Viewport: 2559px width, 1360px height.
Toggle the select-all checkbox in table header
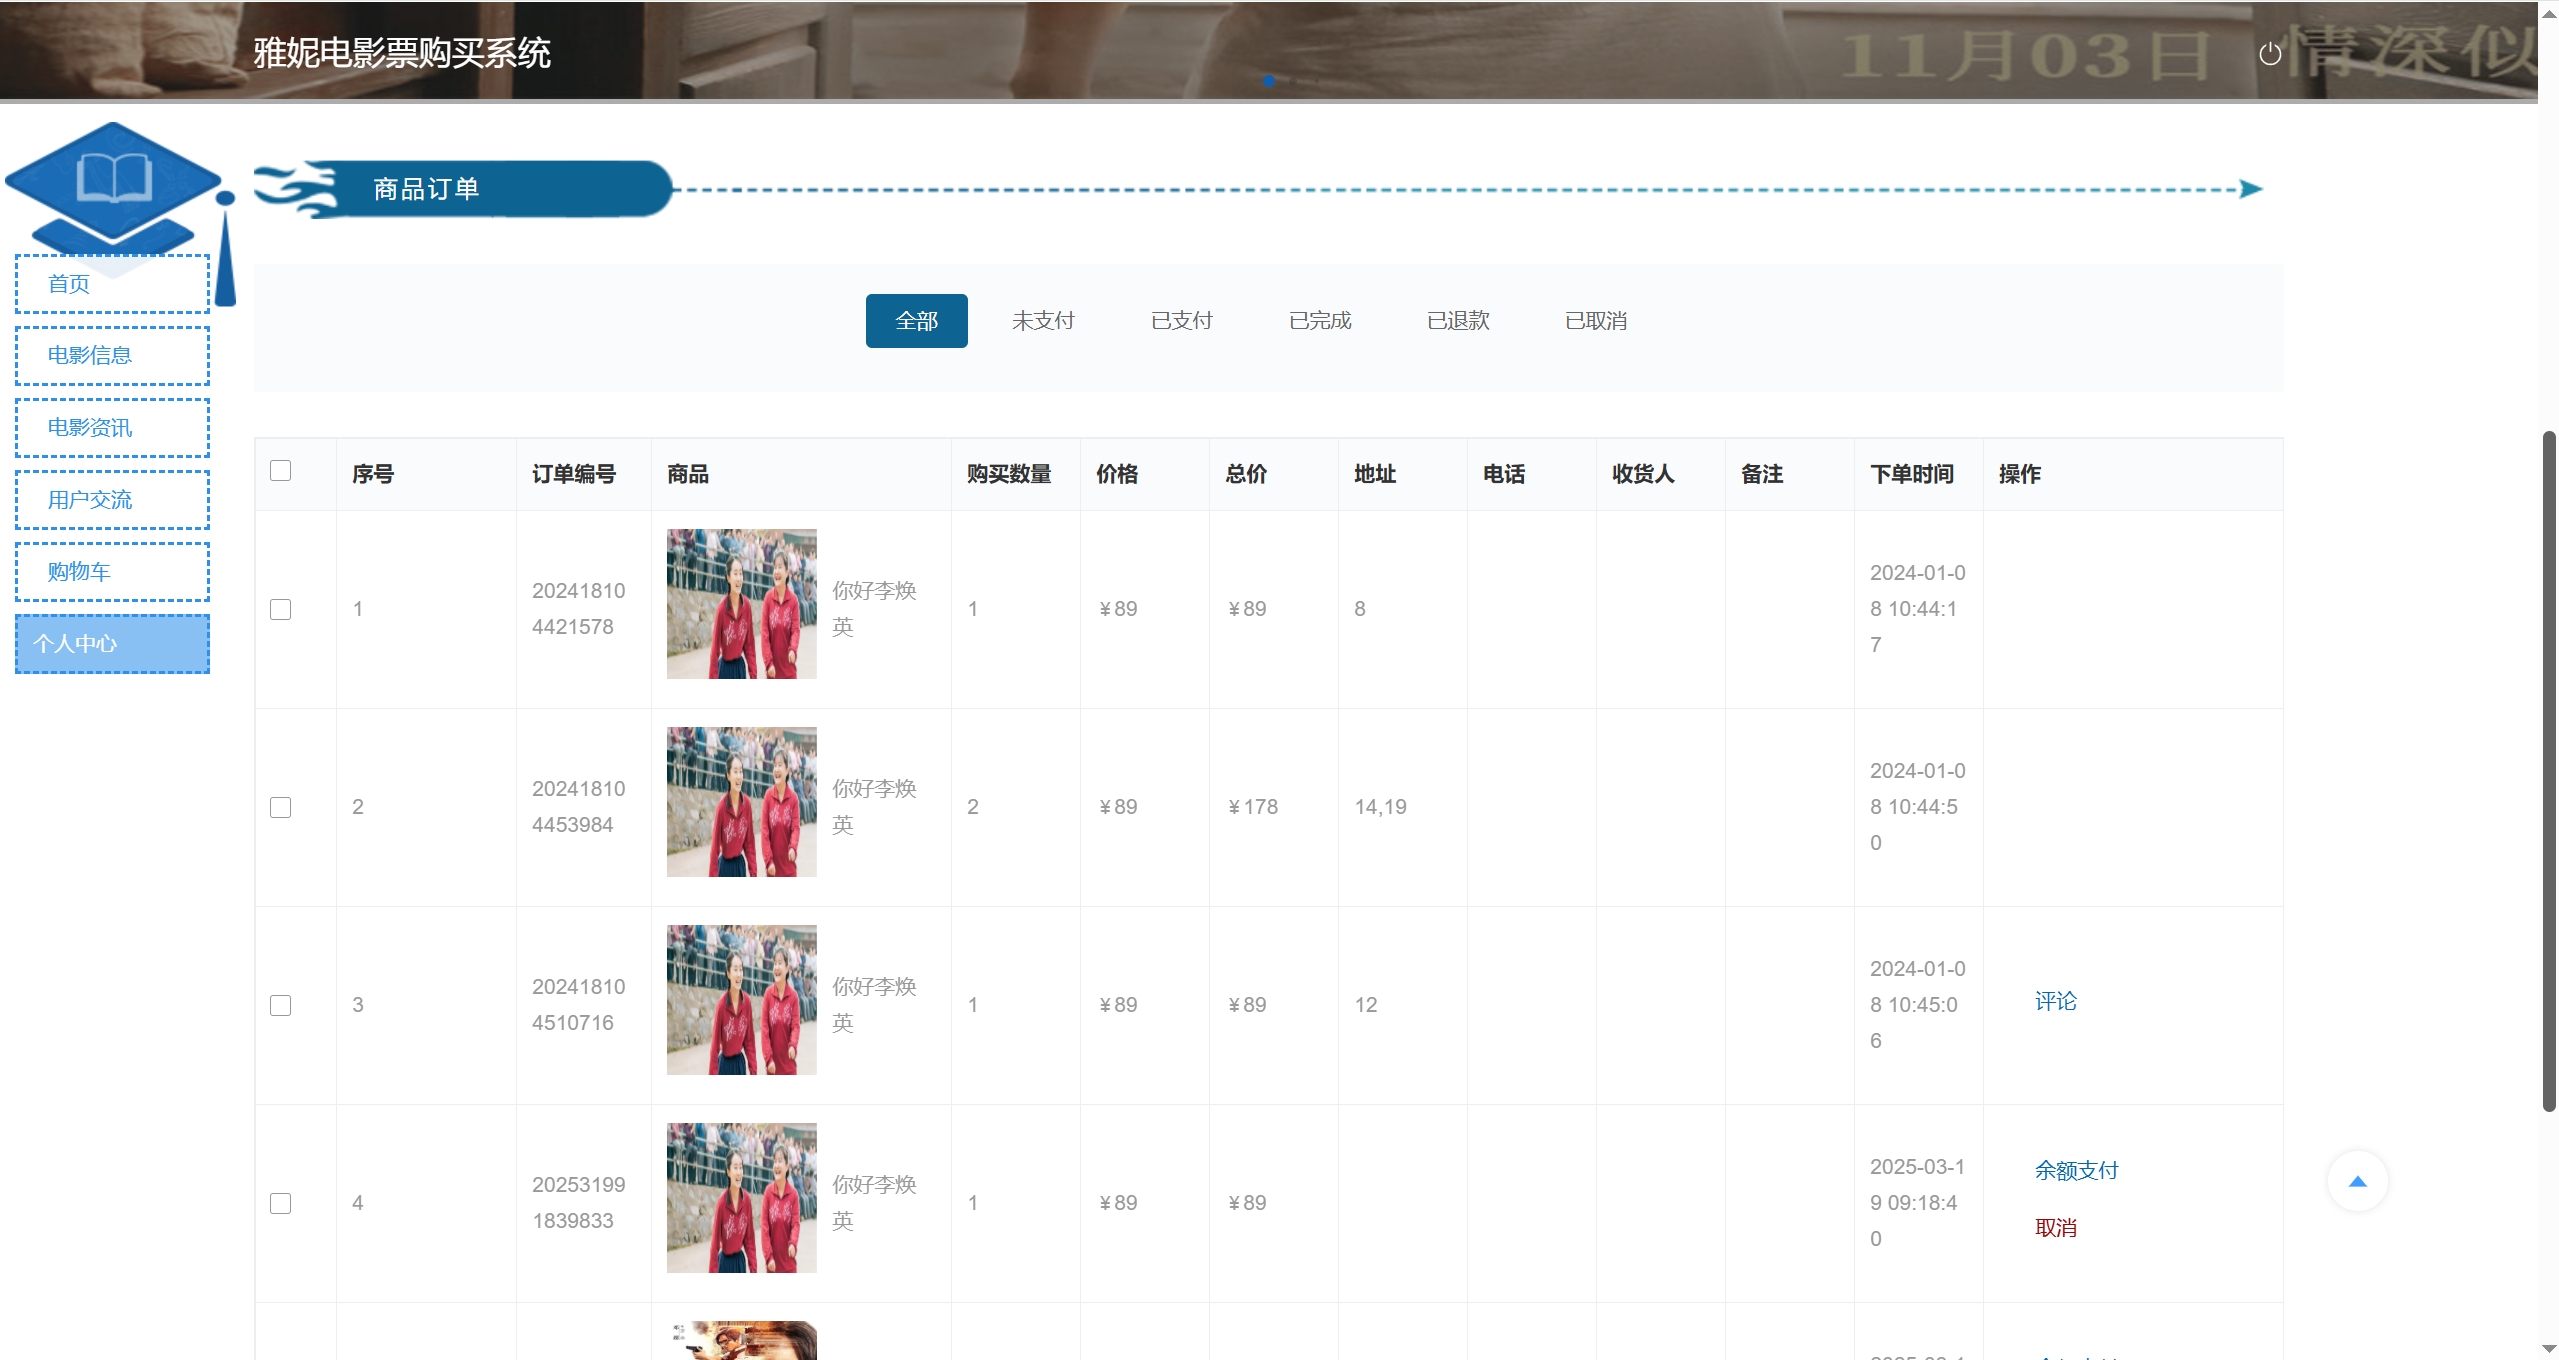[281, 471]
